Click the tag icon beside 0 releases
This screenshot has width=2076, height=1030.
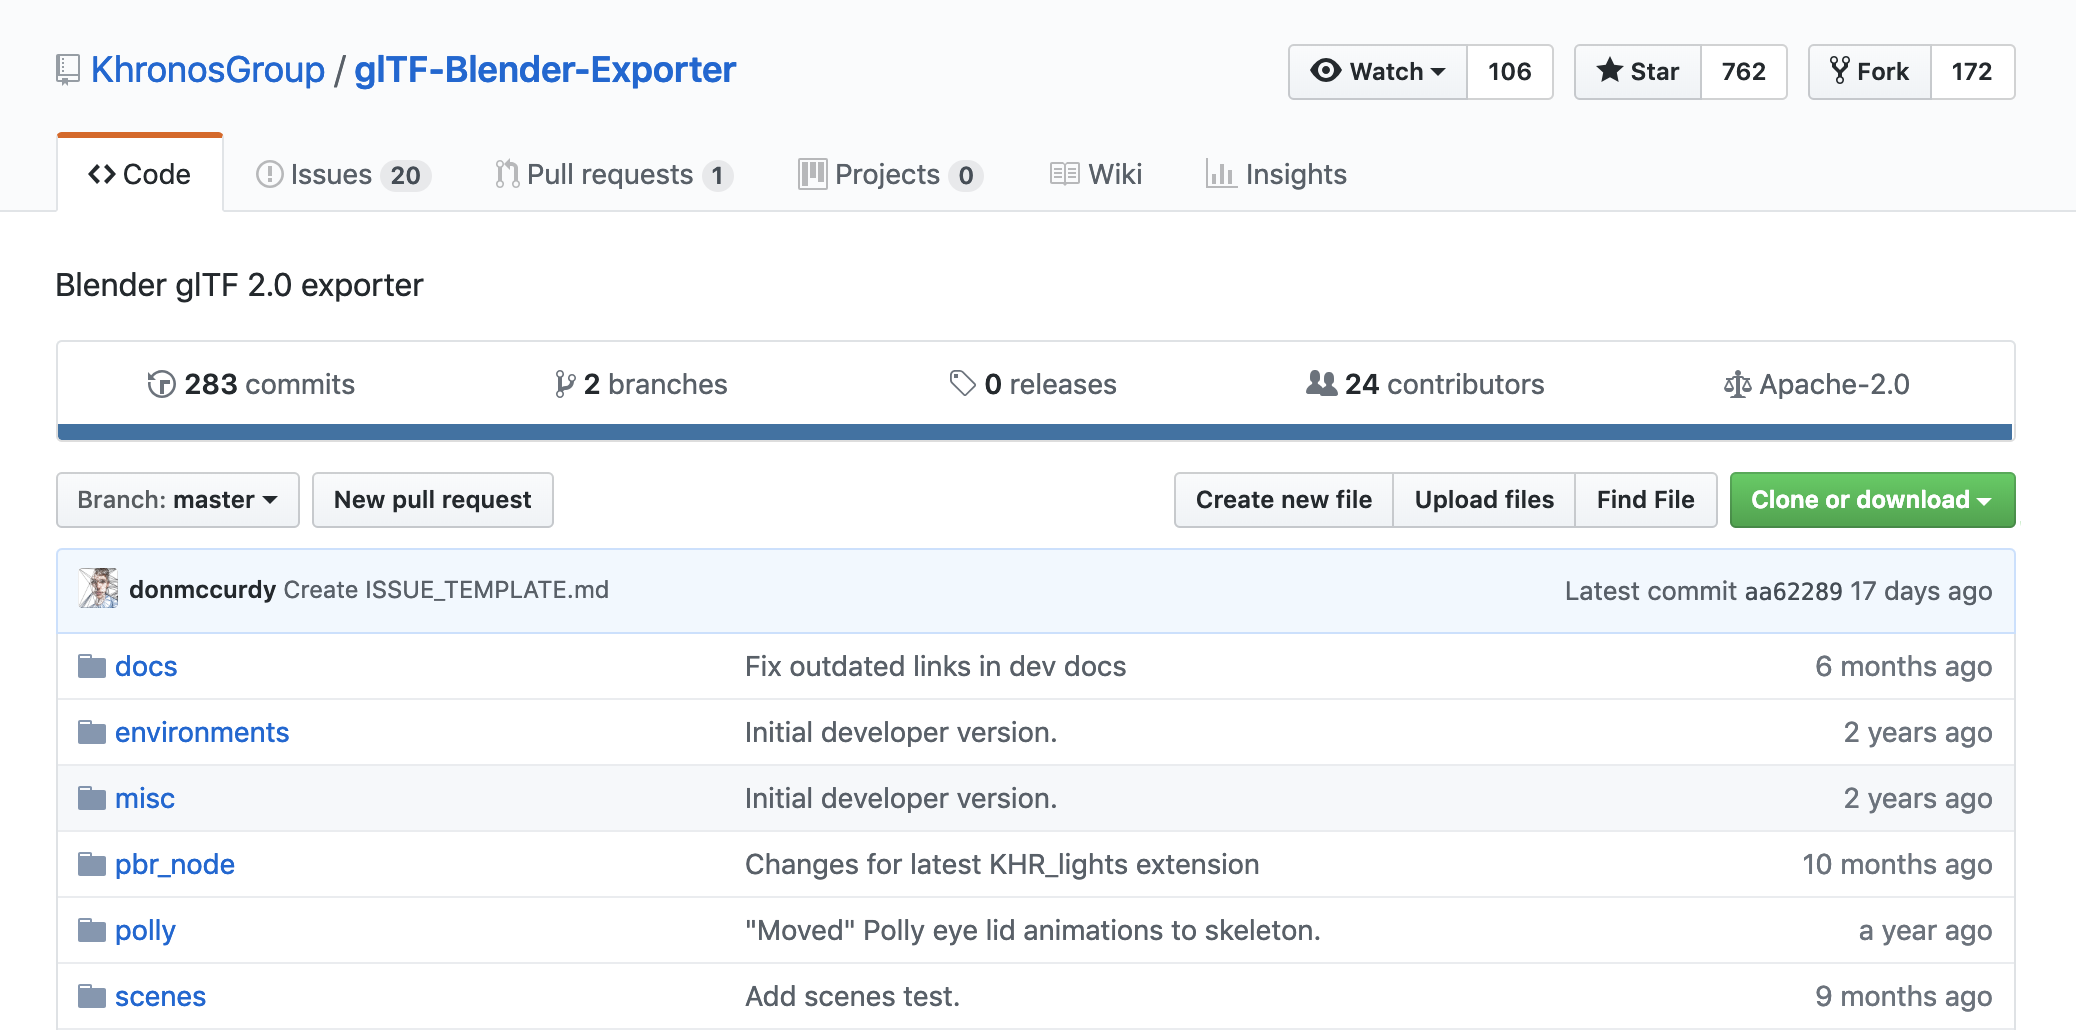click(962, 383)
